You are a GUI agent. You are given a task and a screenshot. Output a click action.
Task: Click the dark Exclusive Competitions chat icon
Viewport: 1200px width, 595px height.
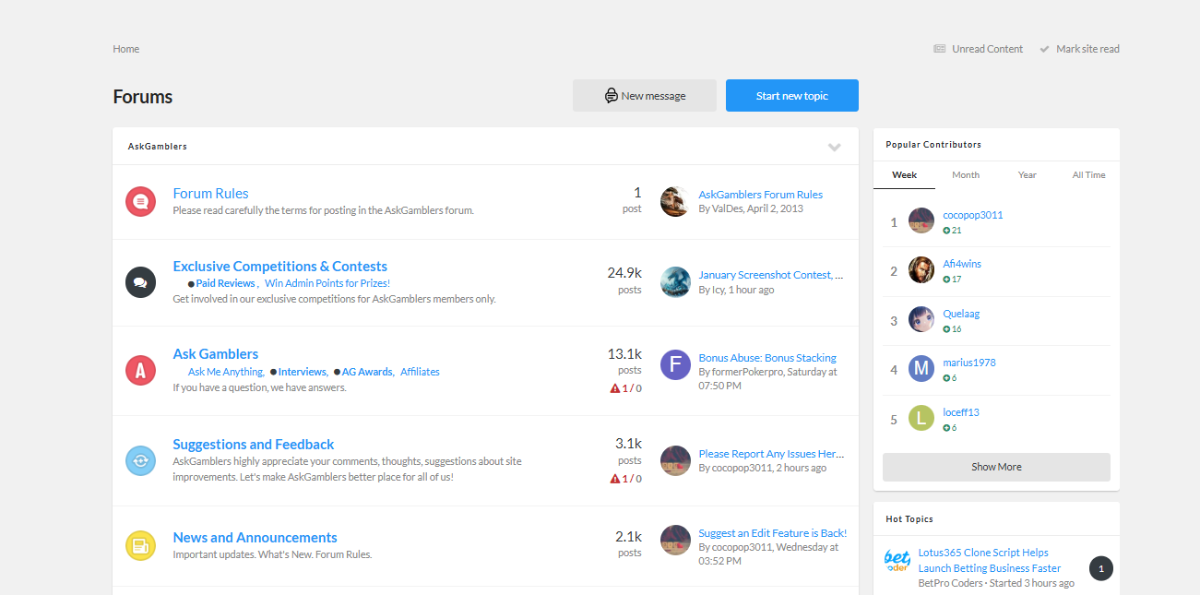140,282
